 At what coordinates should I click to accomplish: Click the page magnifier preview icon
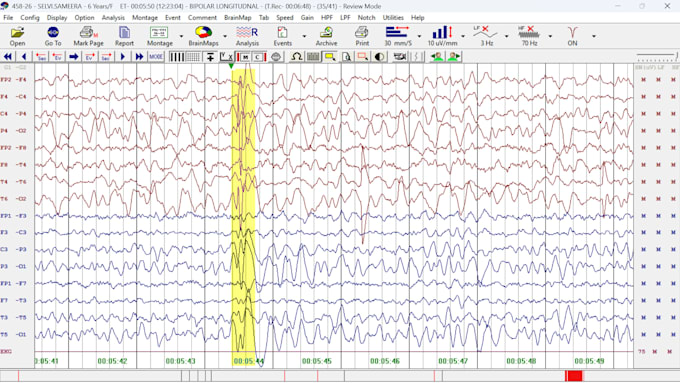(346, 57)
